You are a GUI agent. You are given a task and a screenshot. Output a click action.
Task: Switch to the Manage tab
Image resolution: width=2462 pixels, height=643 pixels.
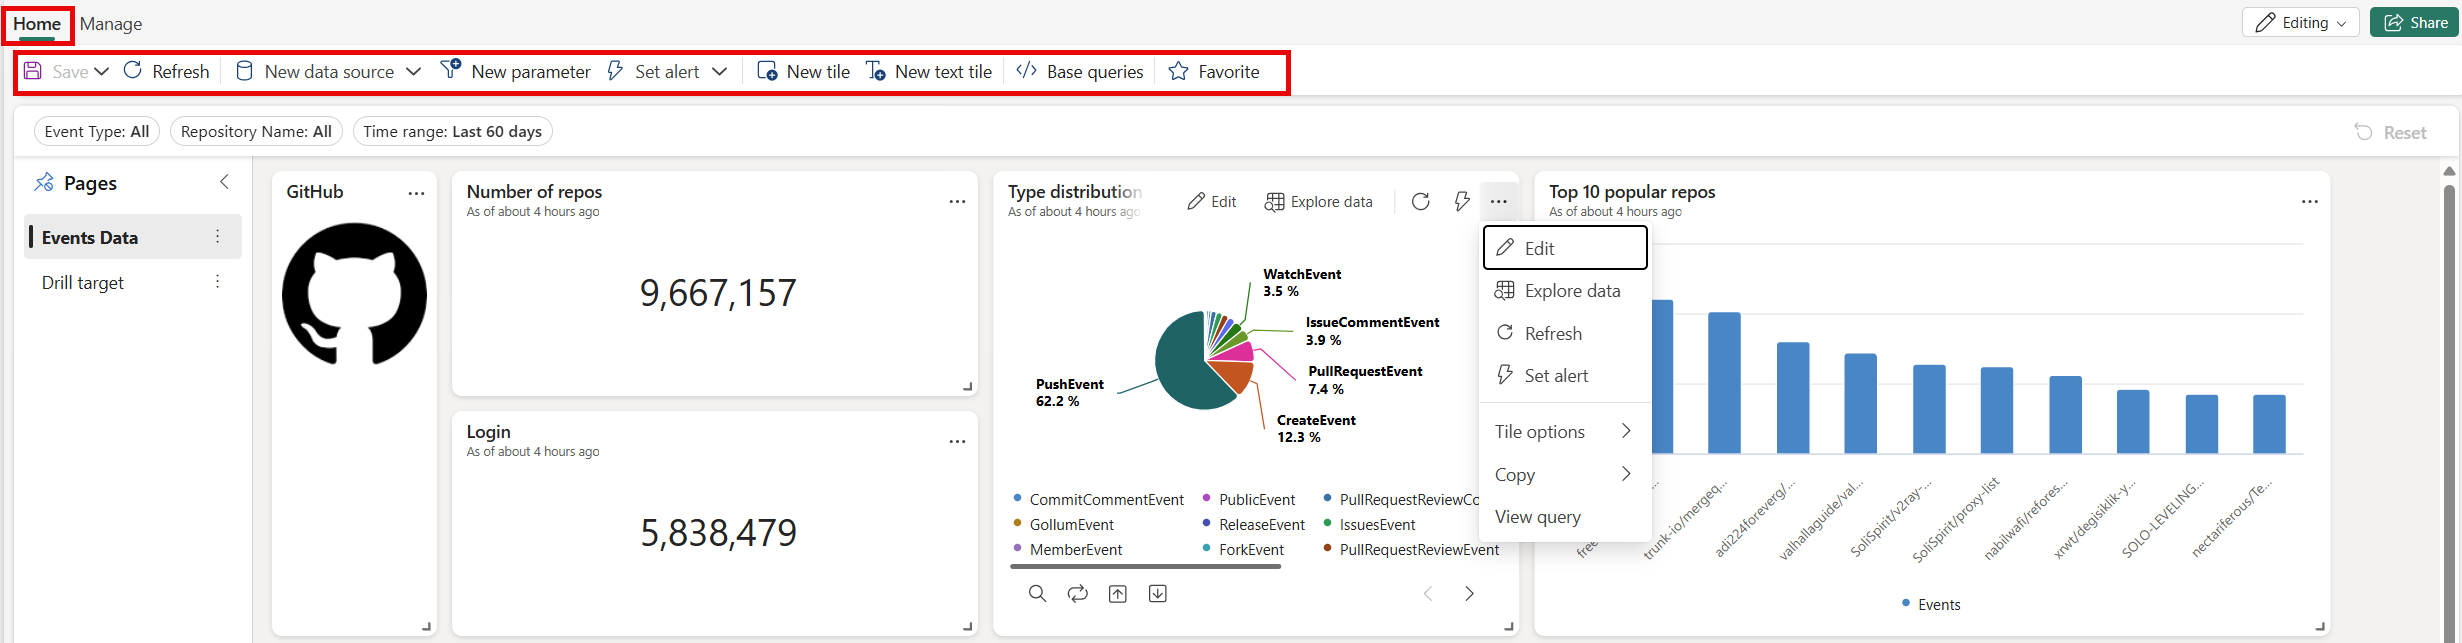(111, 24)
